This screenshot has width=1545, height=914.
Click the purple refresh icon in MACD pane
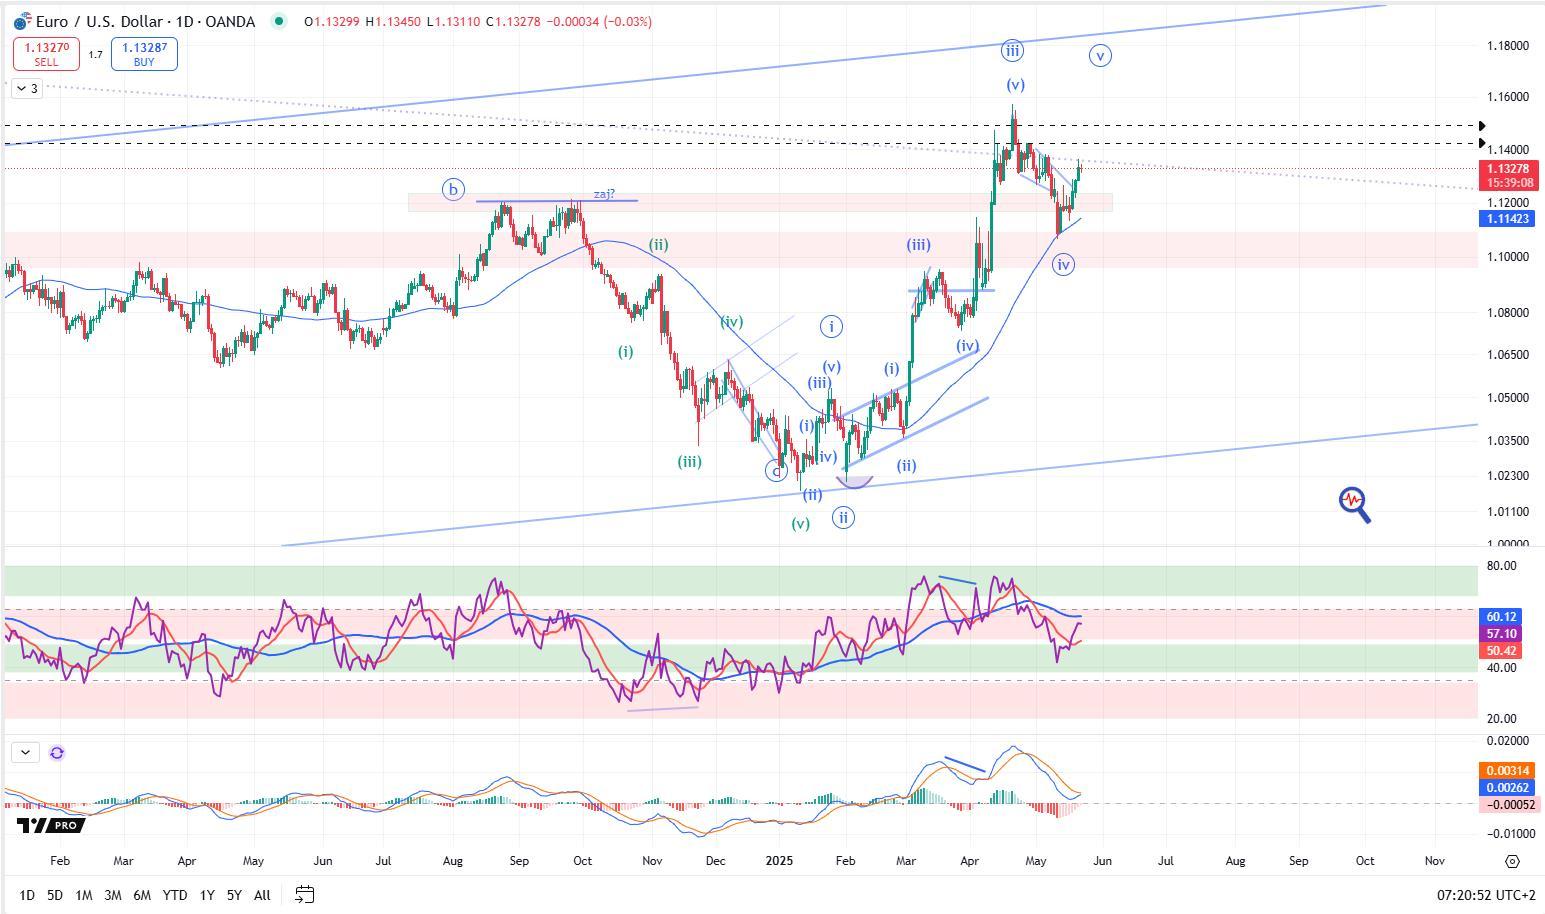click(x=57, y=753)
